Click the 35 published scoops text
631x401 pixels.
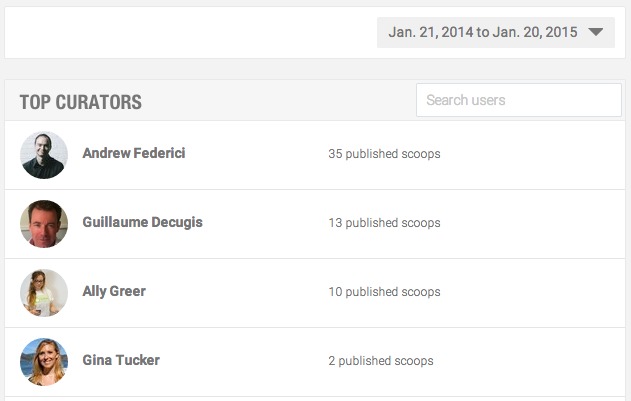pyautogui.click(x=384, y=154)
